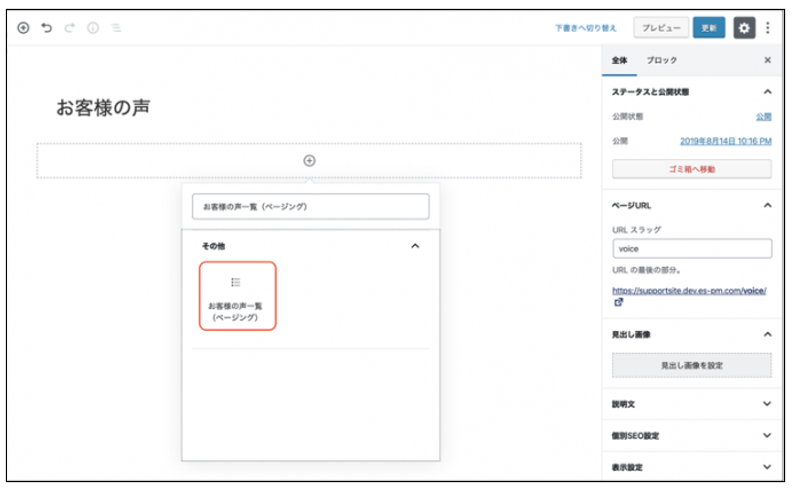
Task: Open block navigation list icon
Action: (x=116, y=28)
